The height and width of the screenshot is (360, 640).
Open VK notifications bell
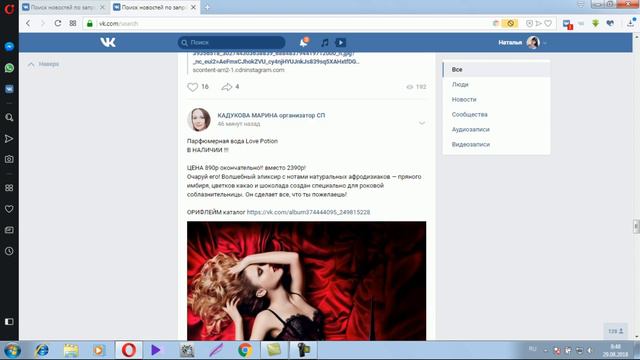click(304, 42)
